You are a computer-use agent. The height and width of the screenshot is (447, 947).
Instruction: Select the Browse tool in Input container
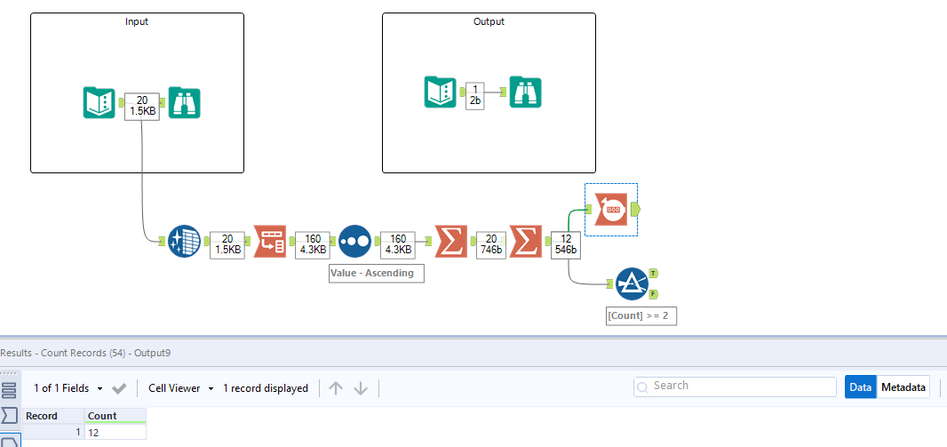click(x=185, y=103)
